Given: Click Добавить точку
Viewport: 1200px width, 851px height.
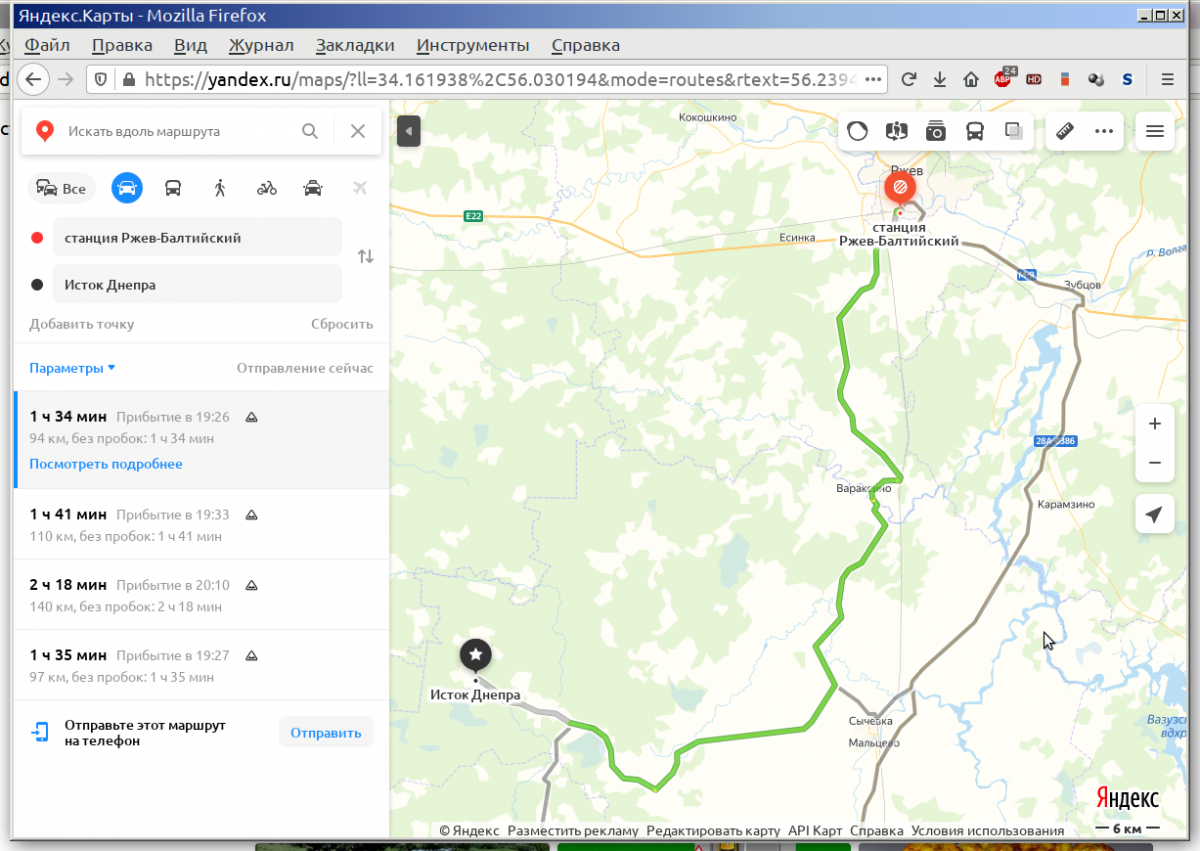Looking at the screenshot, I should click(82, 324).
